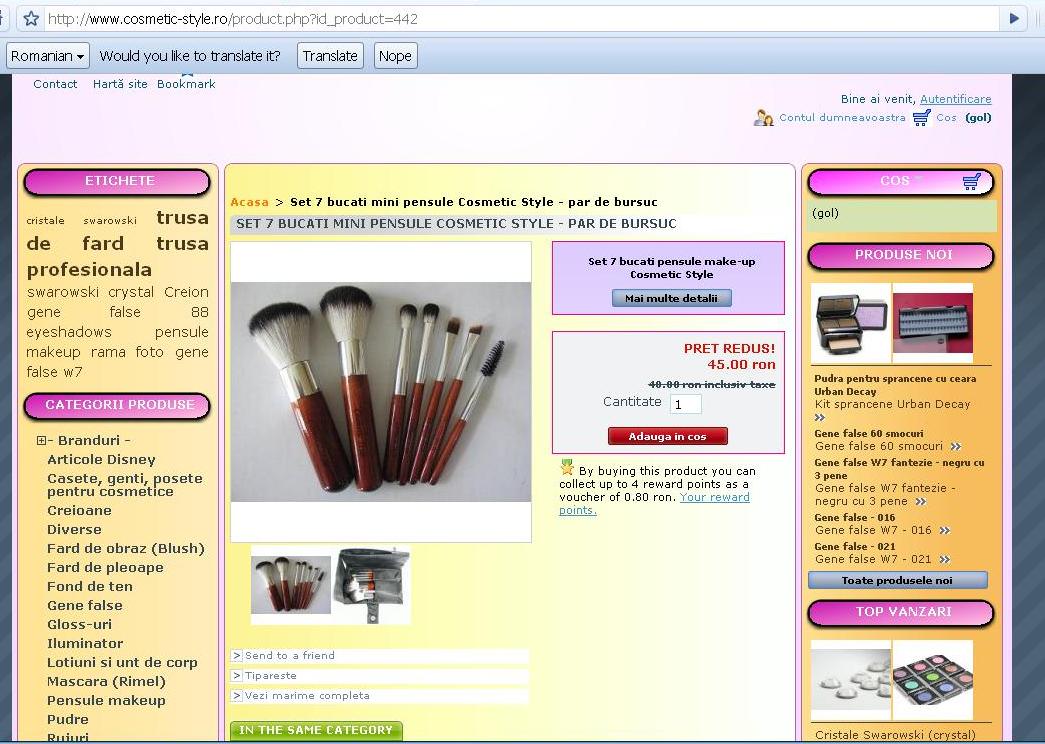Click arrow icon after Kit sprancene Urban Decay

coord(820,418)
